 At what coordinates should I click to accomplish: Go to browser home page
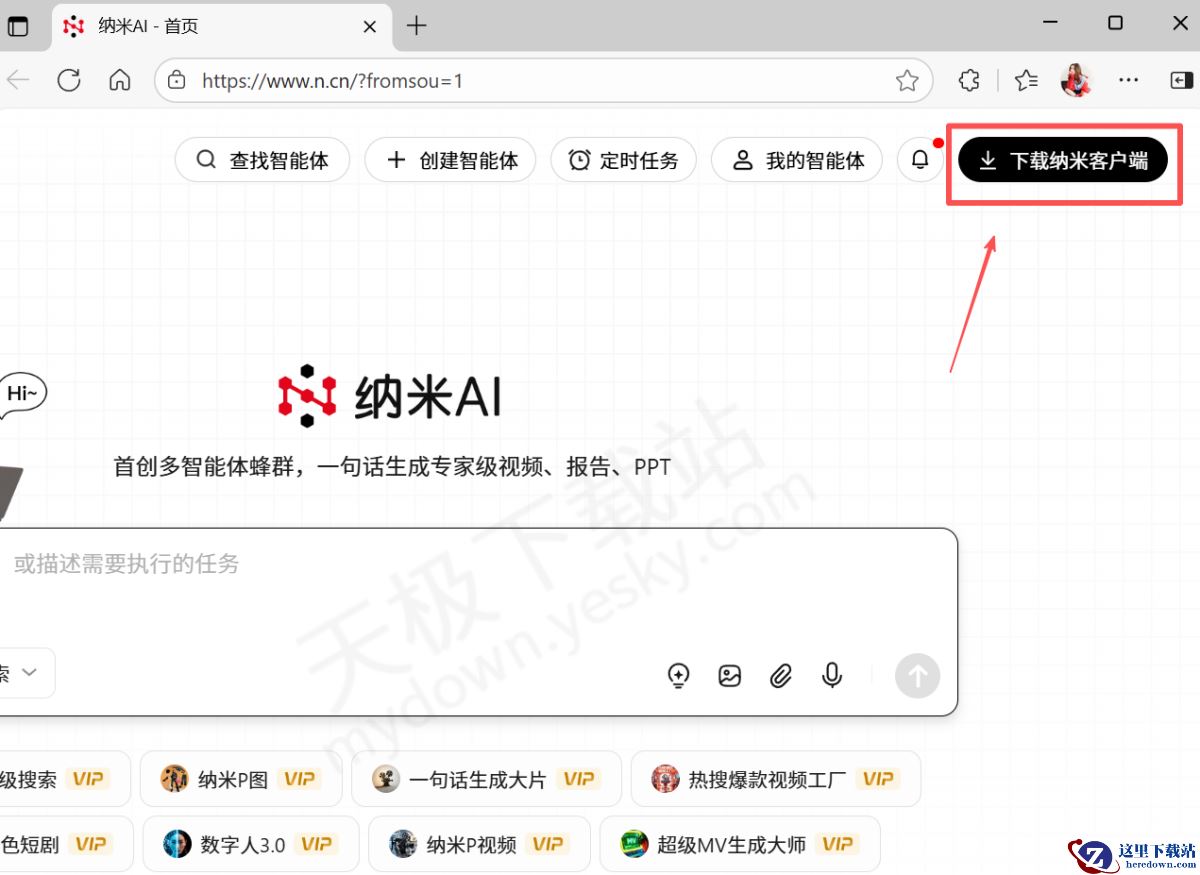120,80
